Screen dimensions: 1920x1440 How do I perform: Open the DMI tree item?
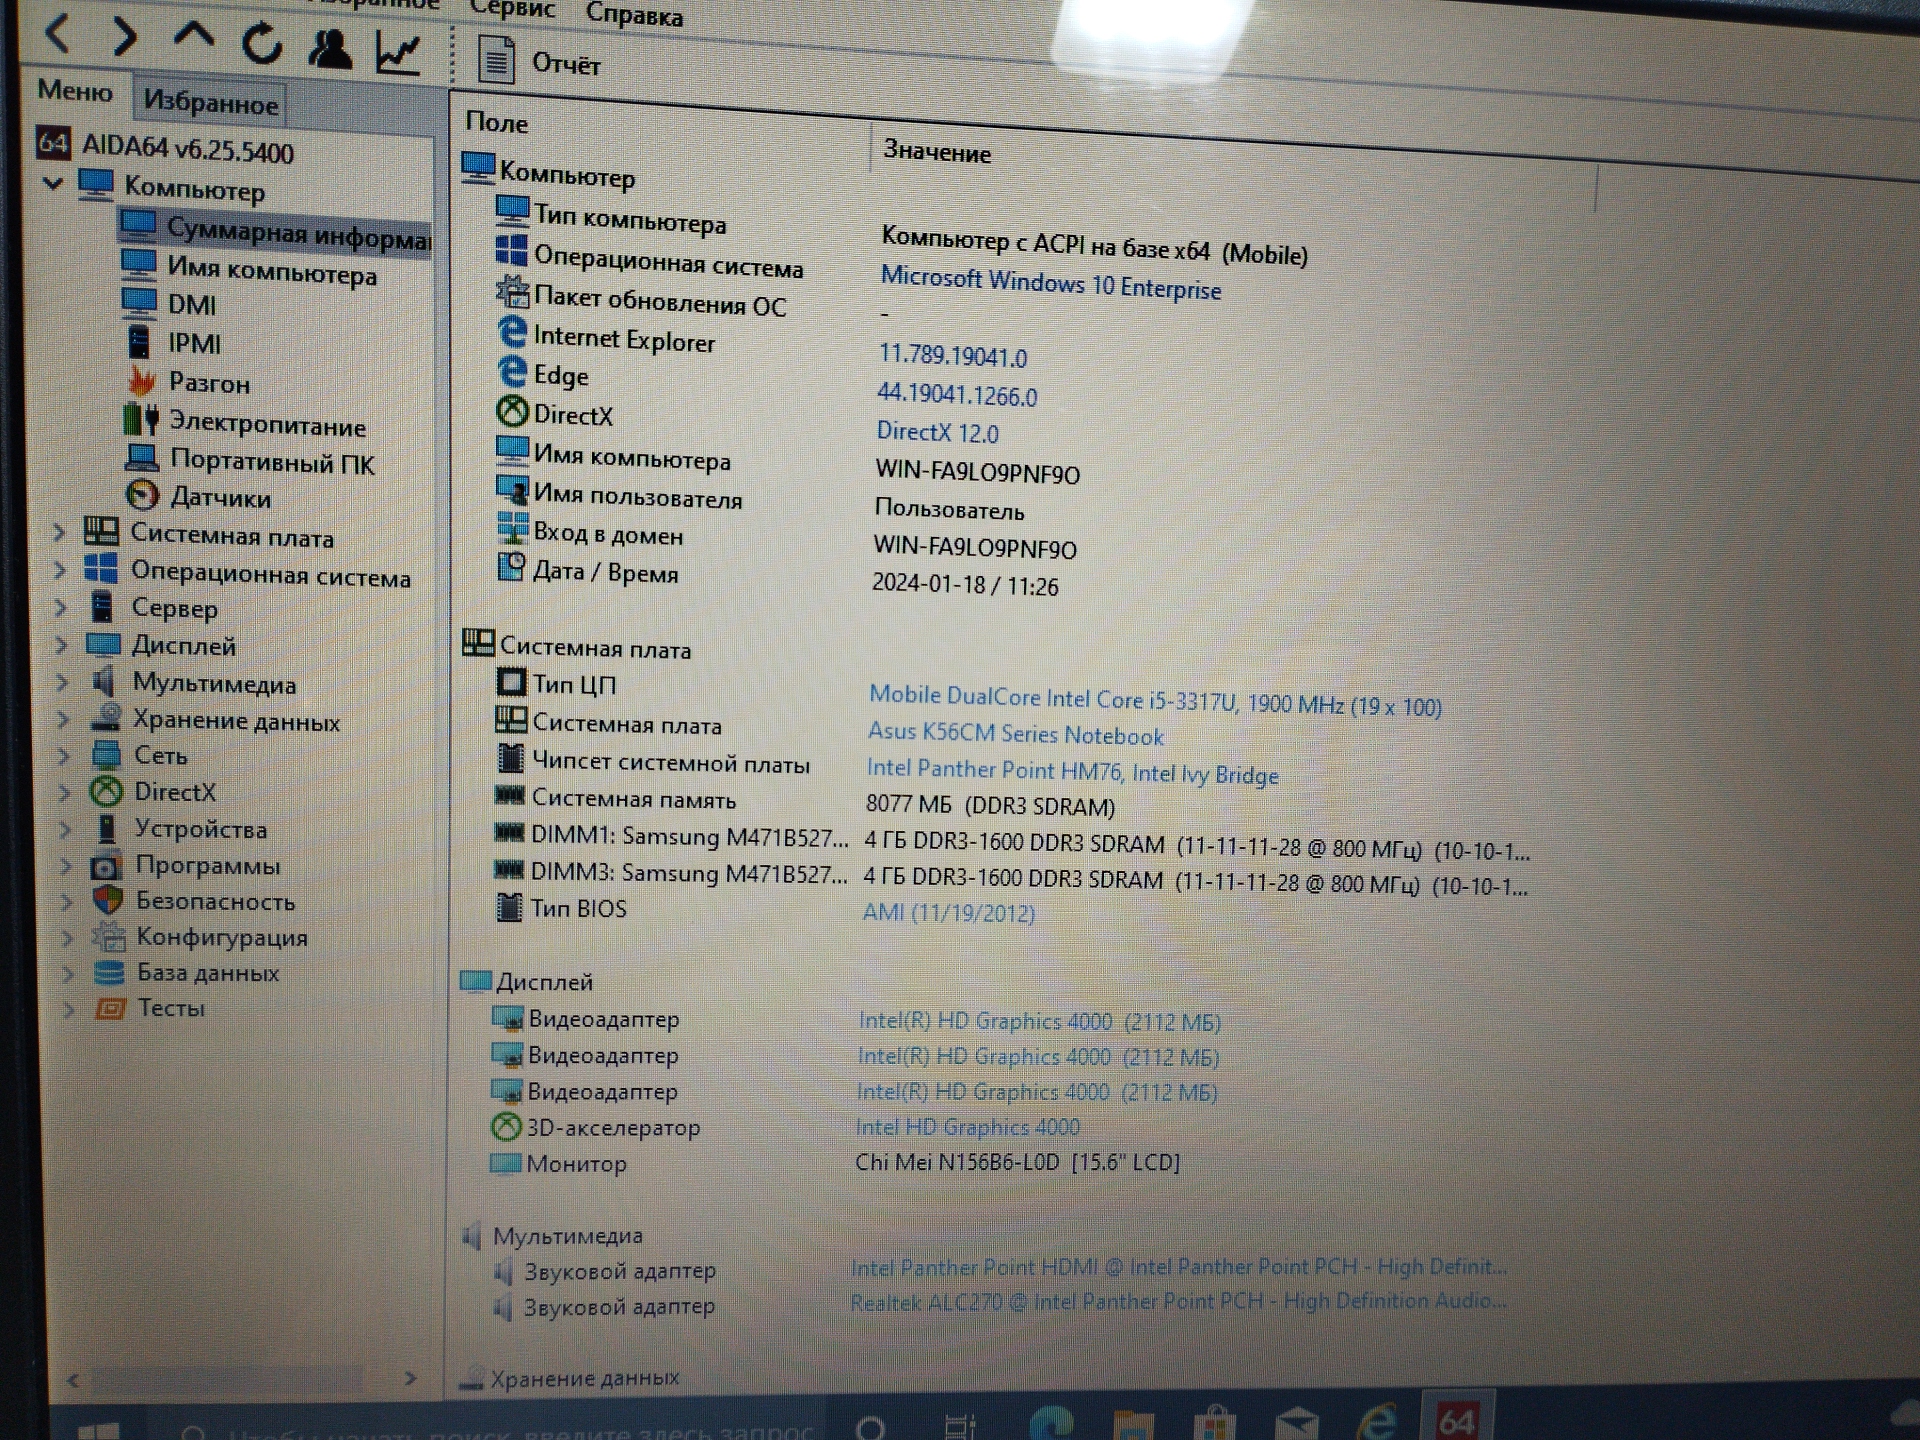click(x=192, y=305)
